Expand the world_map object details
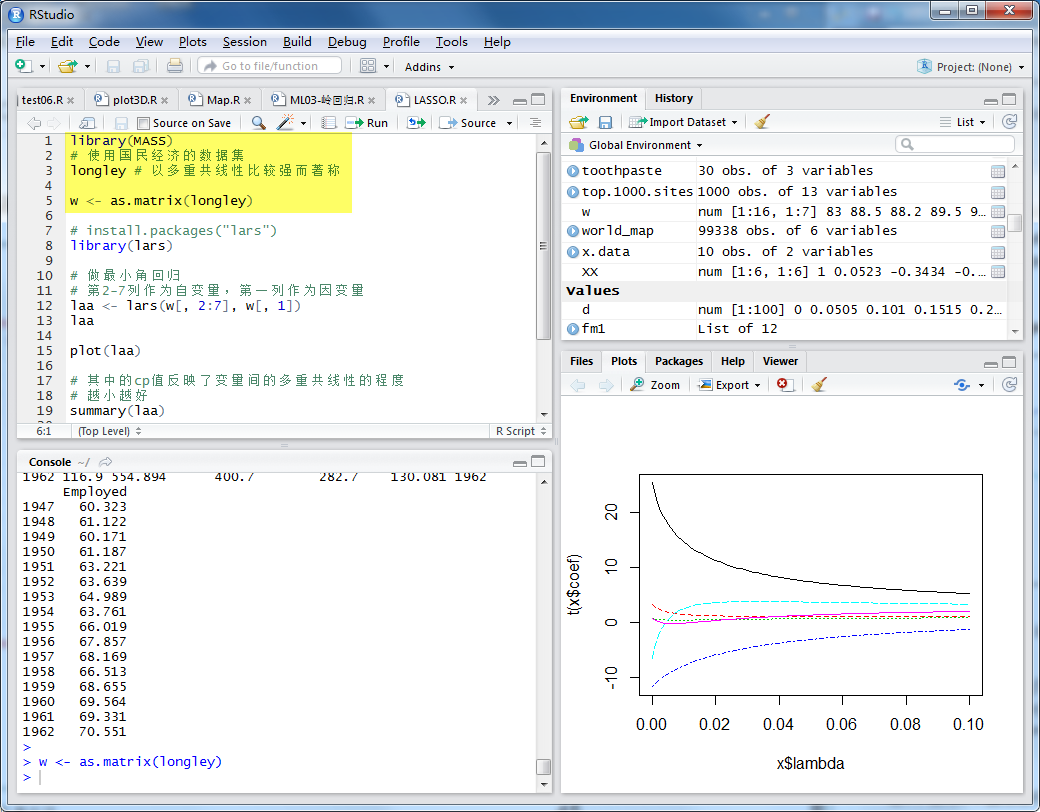This screenshot has width=1040, height=812. 573,231
